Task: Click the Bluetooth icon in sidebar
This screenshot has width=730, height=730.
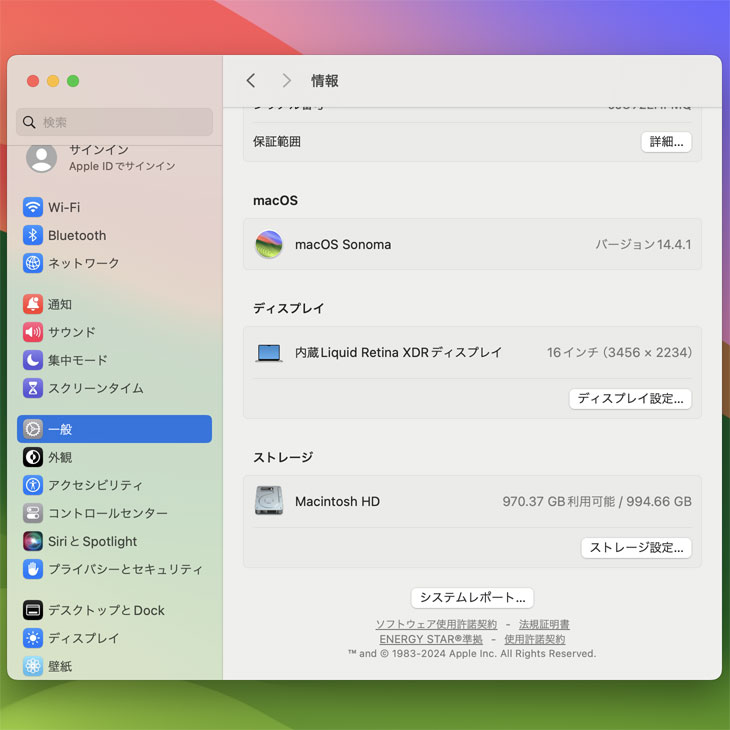Action: click(x=33, y=235)
